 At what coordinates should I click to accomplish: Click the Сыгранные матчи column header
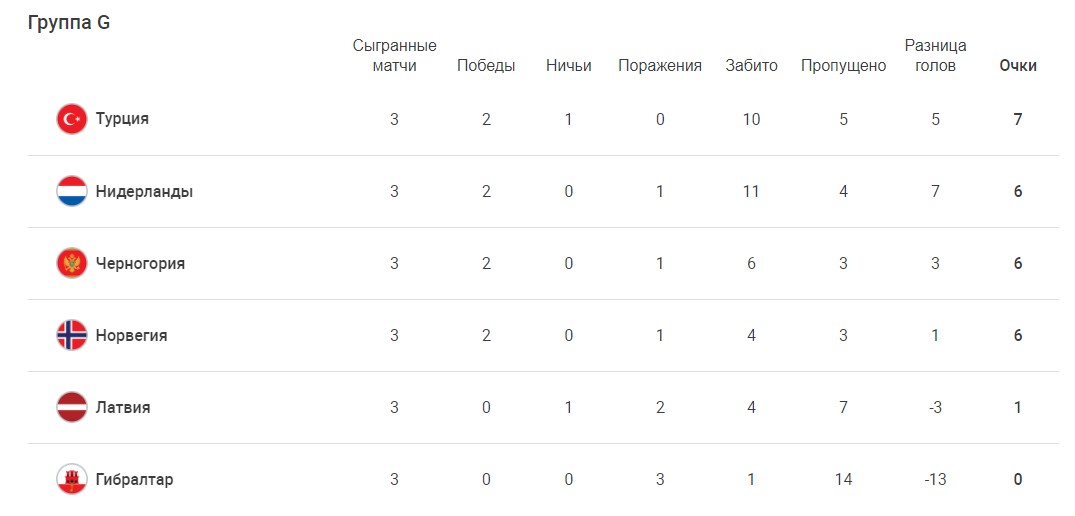point(394,56)
